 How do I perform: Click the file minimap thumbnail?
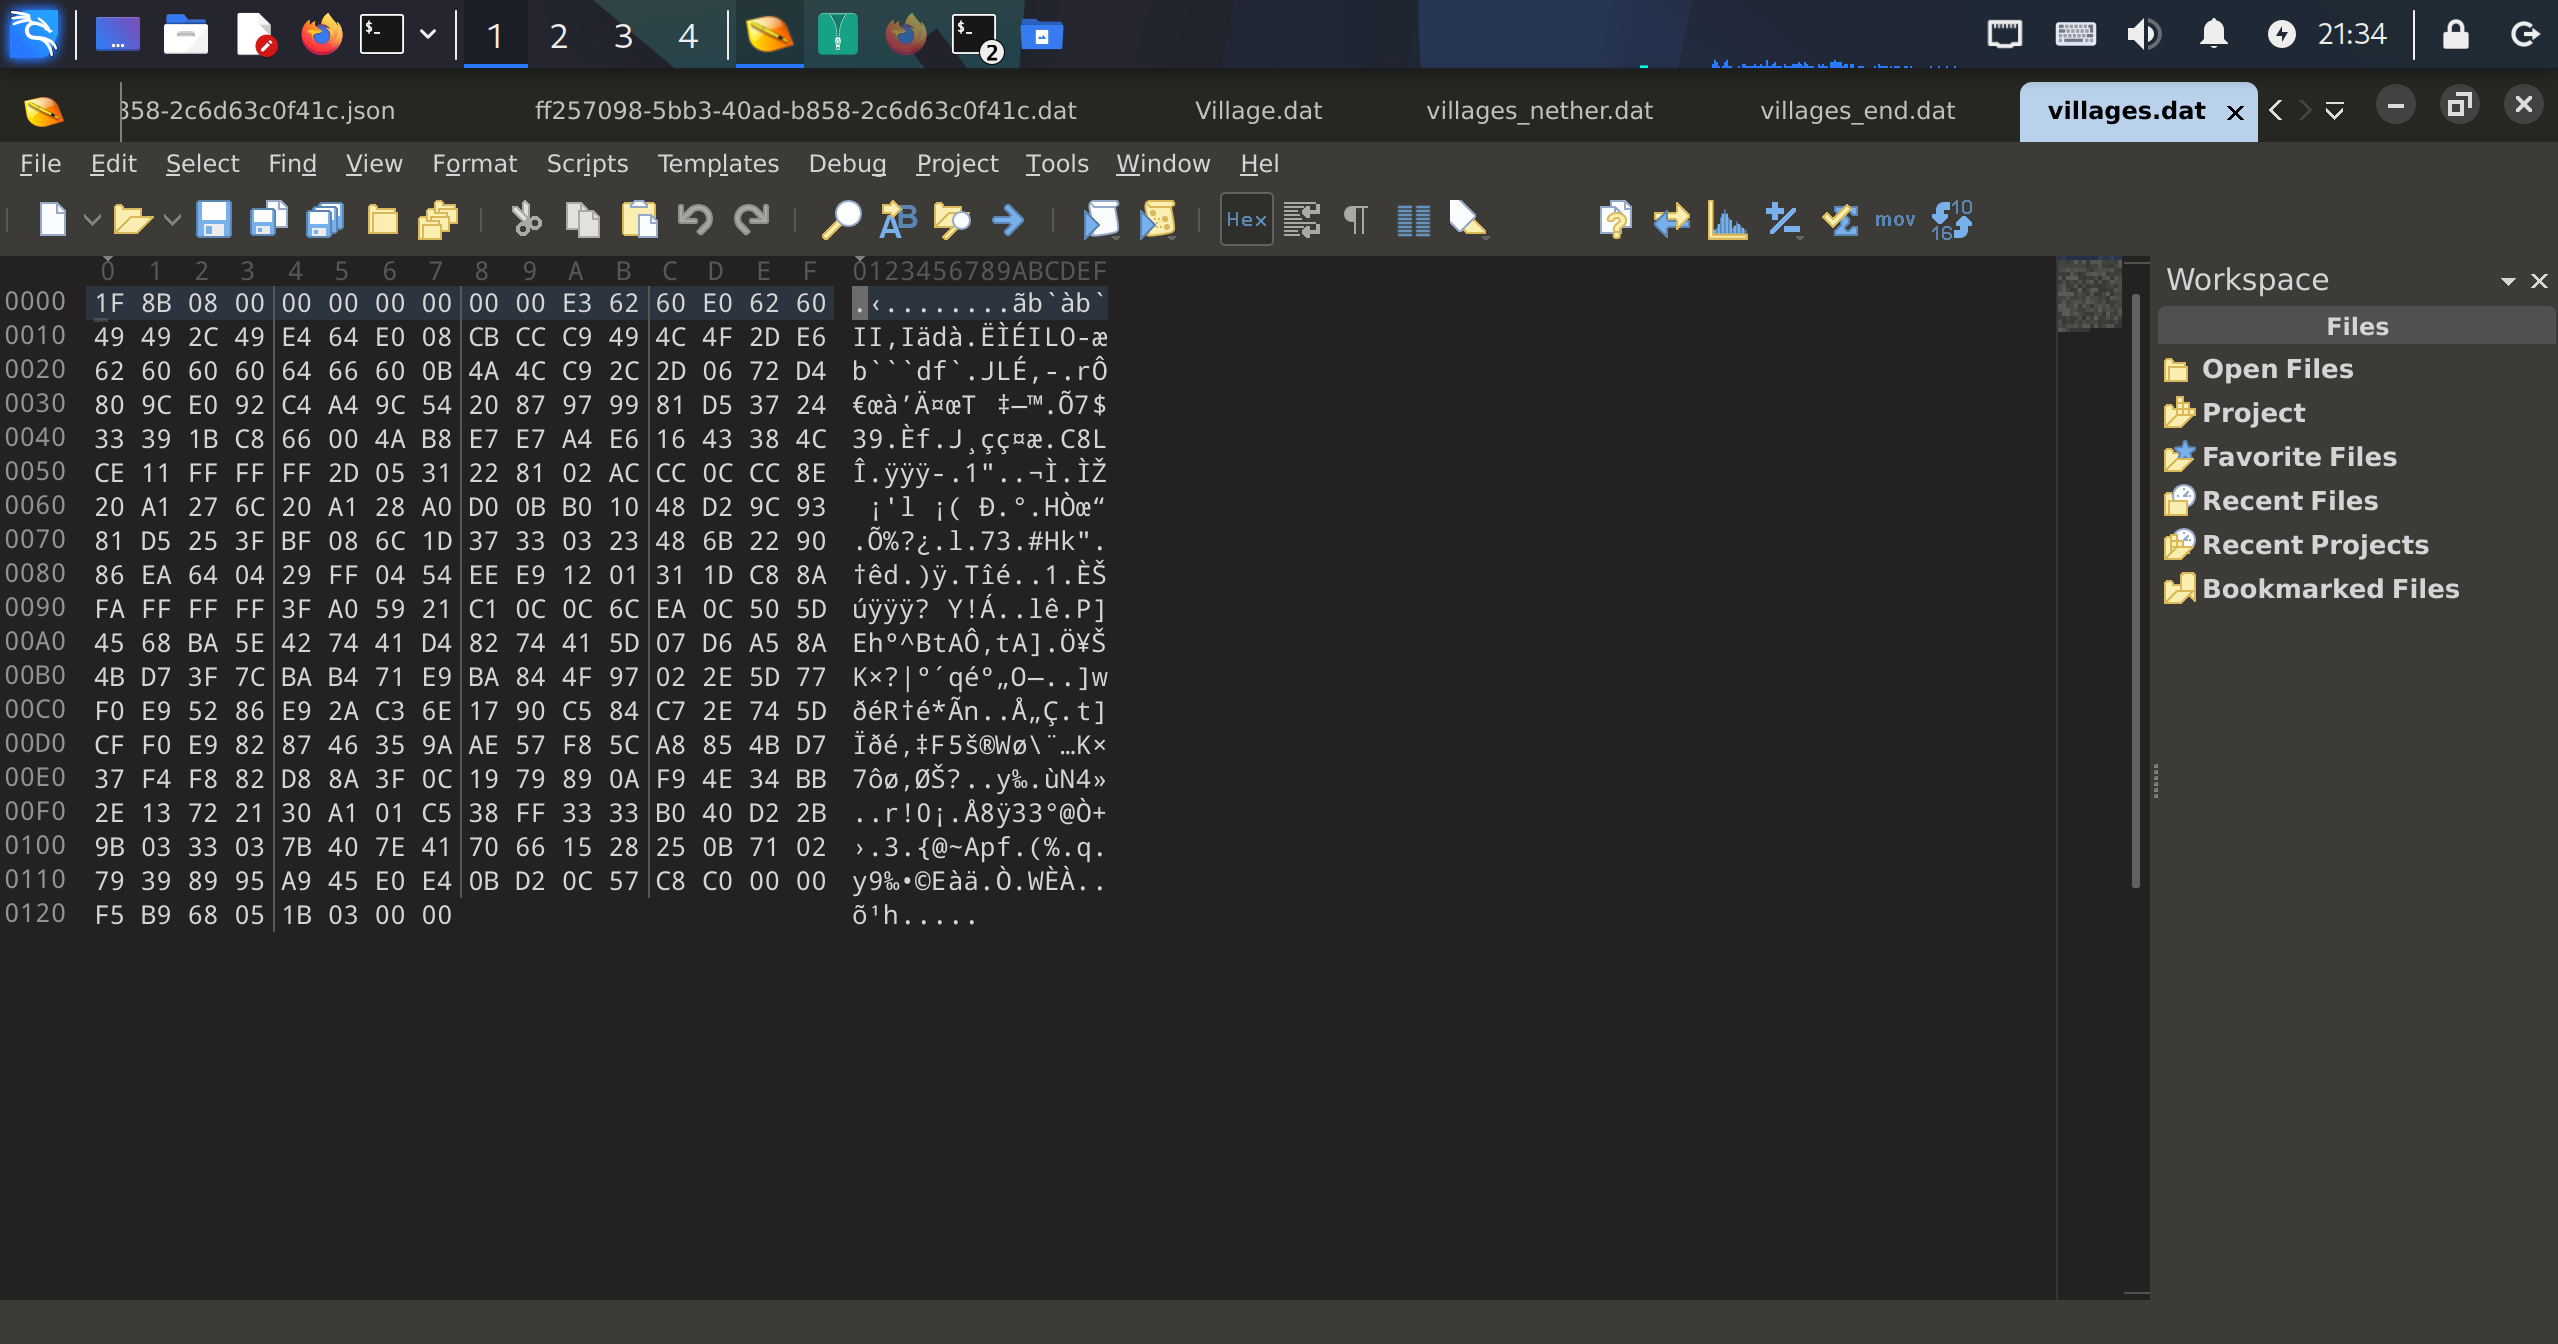2088,294
